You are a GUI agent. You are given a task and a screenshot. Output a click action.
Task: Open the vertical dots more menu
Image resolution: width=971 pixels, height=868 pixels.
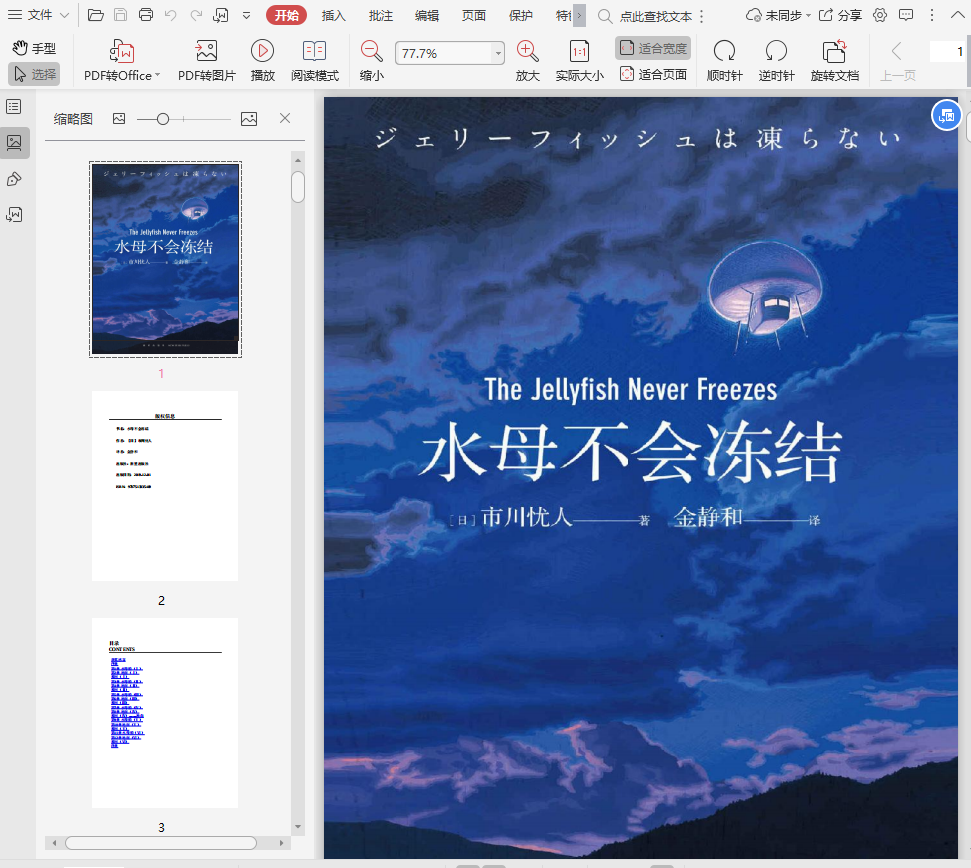click(x=932, y=15)
